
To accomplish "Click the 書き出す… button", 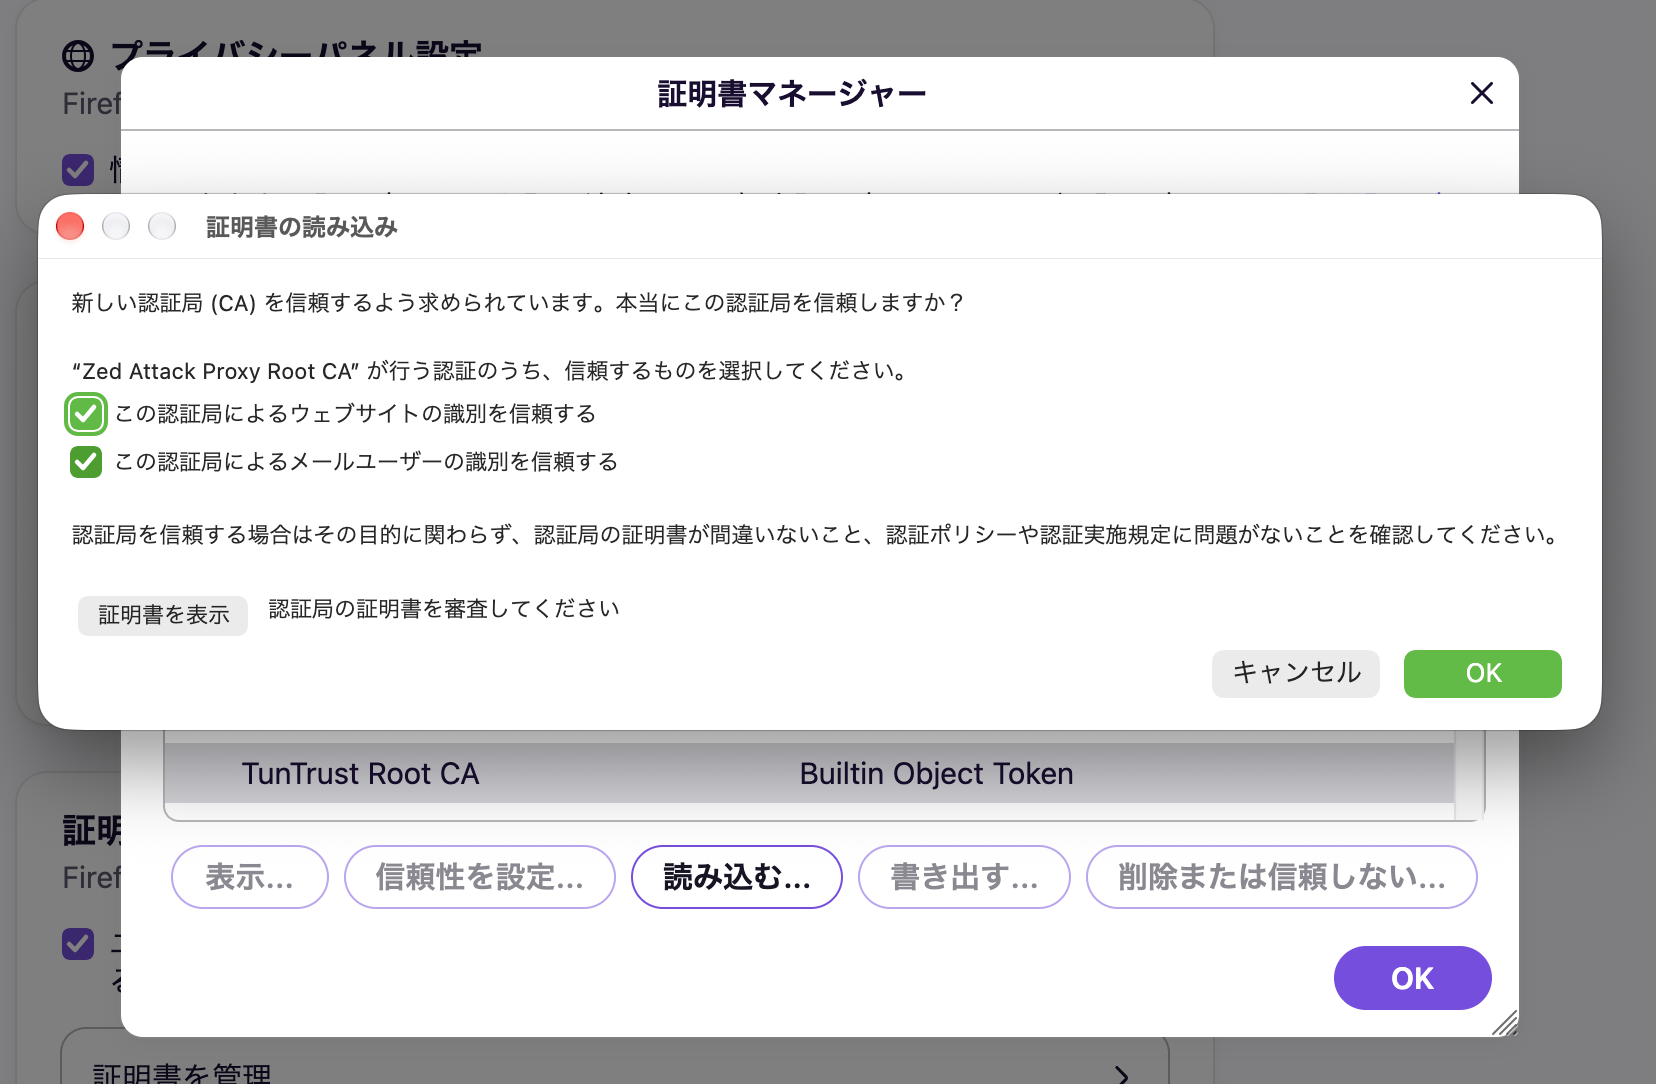I will [964, 877].
